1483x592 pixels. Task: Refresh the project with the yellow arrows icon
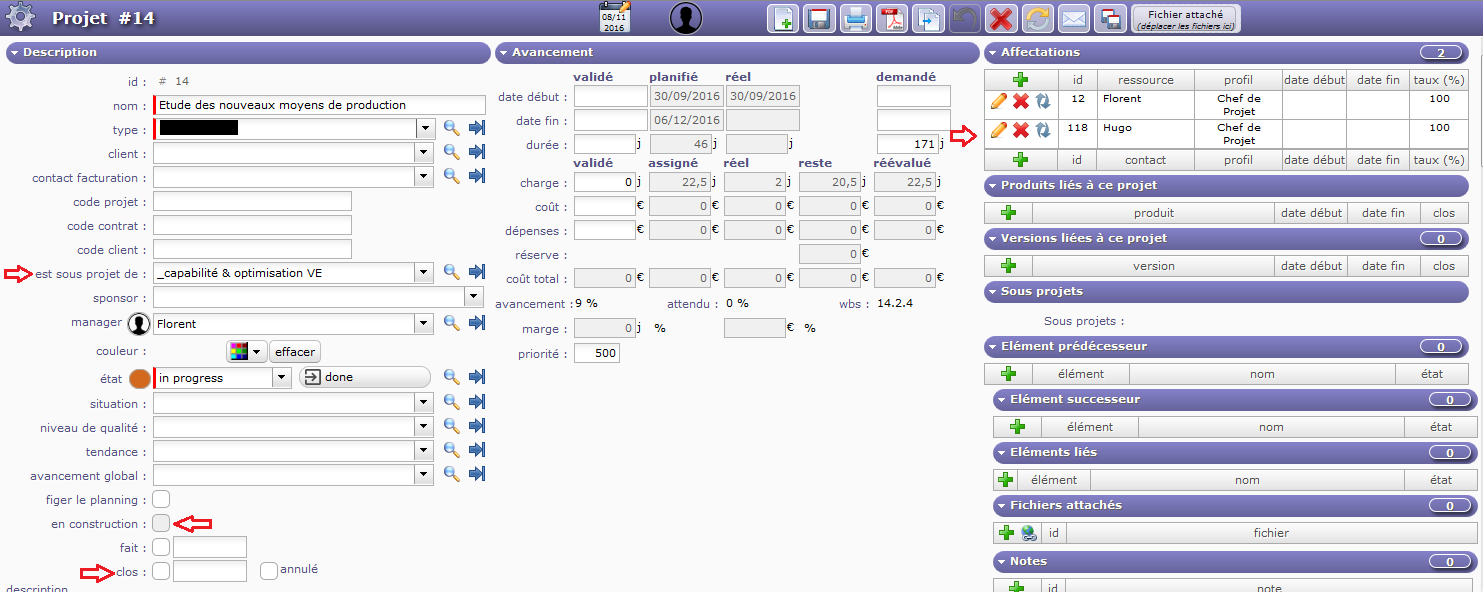1037,19
